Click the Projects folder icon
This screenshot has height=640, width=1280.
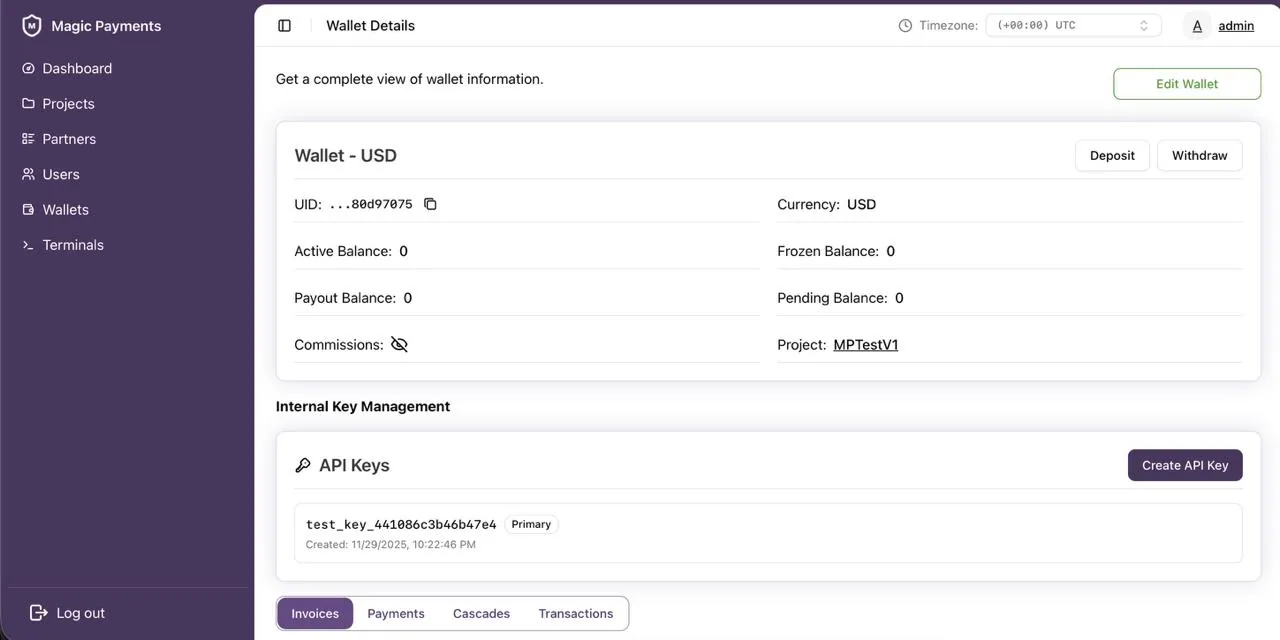pyautogui.click(x=28, y=104)
